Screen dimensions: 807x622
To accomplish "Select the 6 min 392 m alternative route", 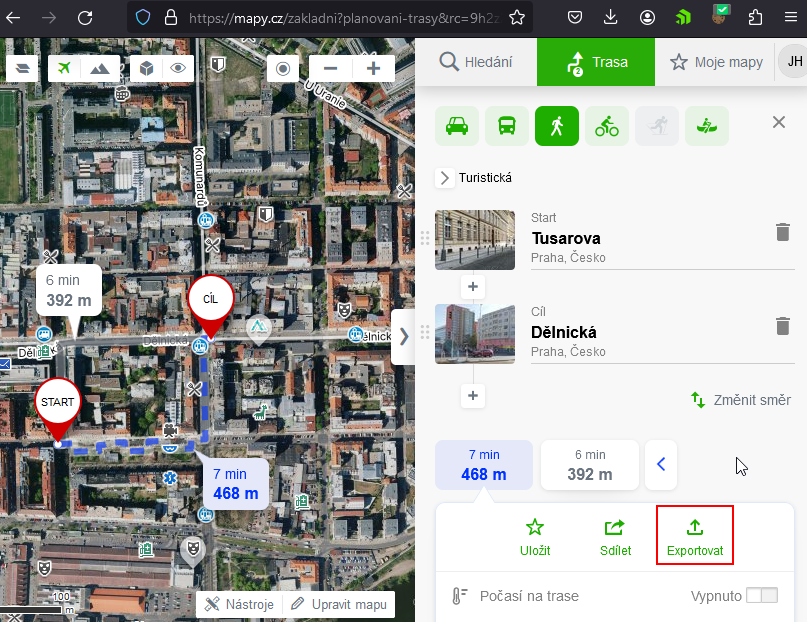I will click(590, 464).
